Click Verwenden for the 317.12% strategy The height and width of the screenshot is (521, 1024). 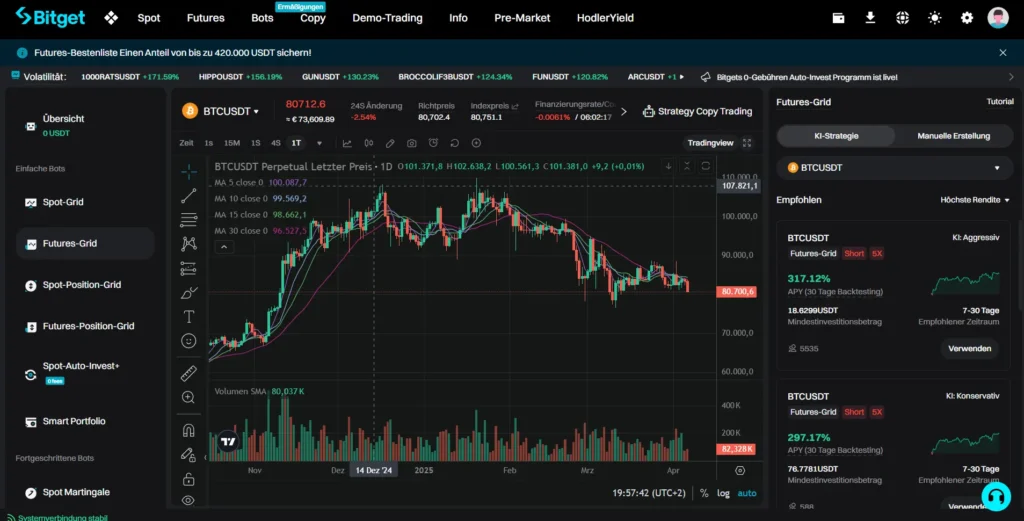point(969,349)
